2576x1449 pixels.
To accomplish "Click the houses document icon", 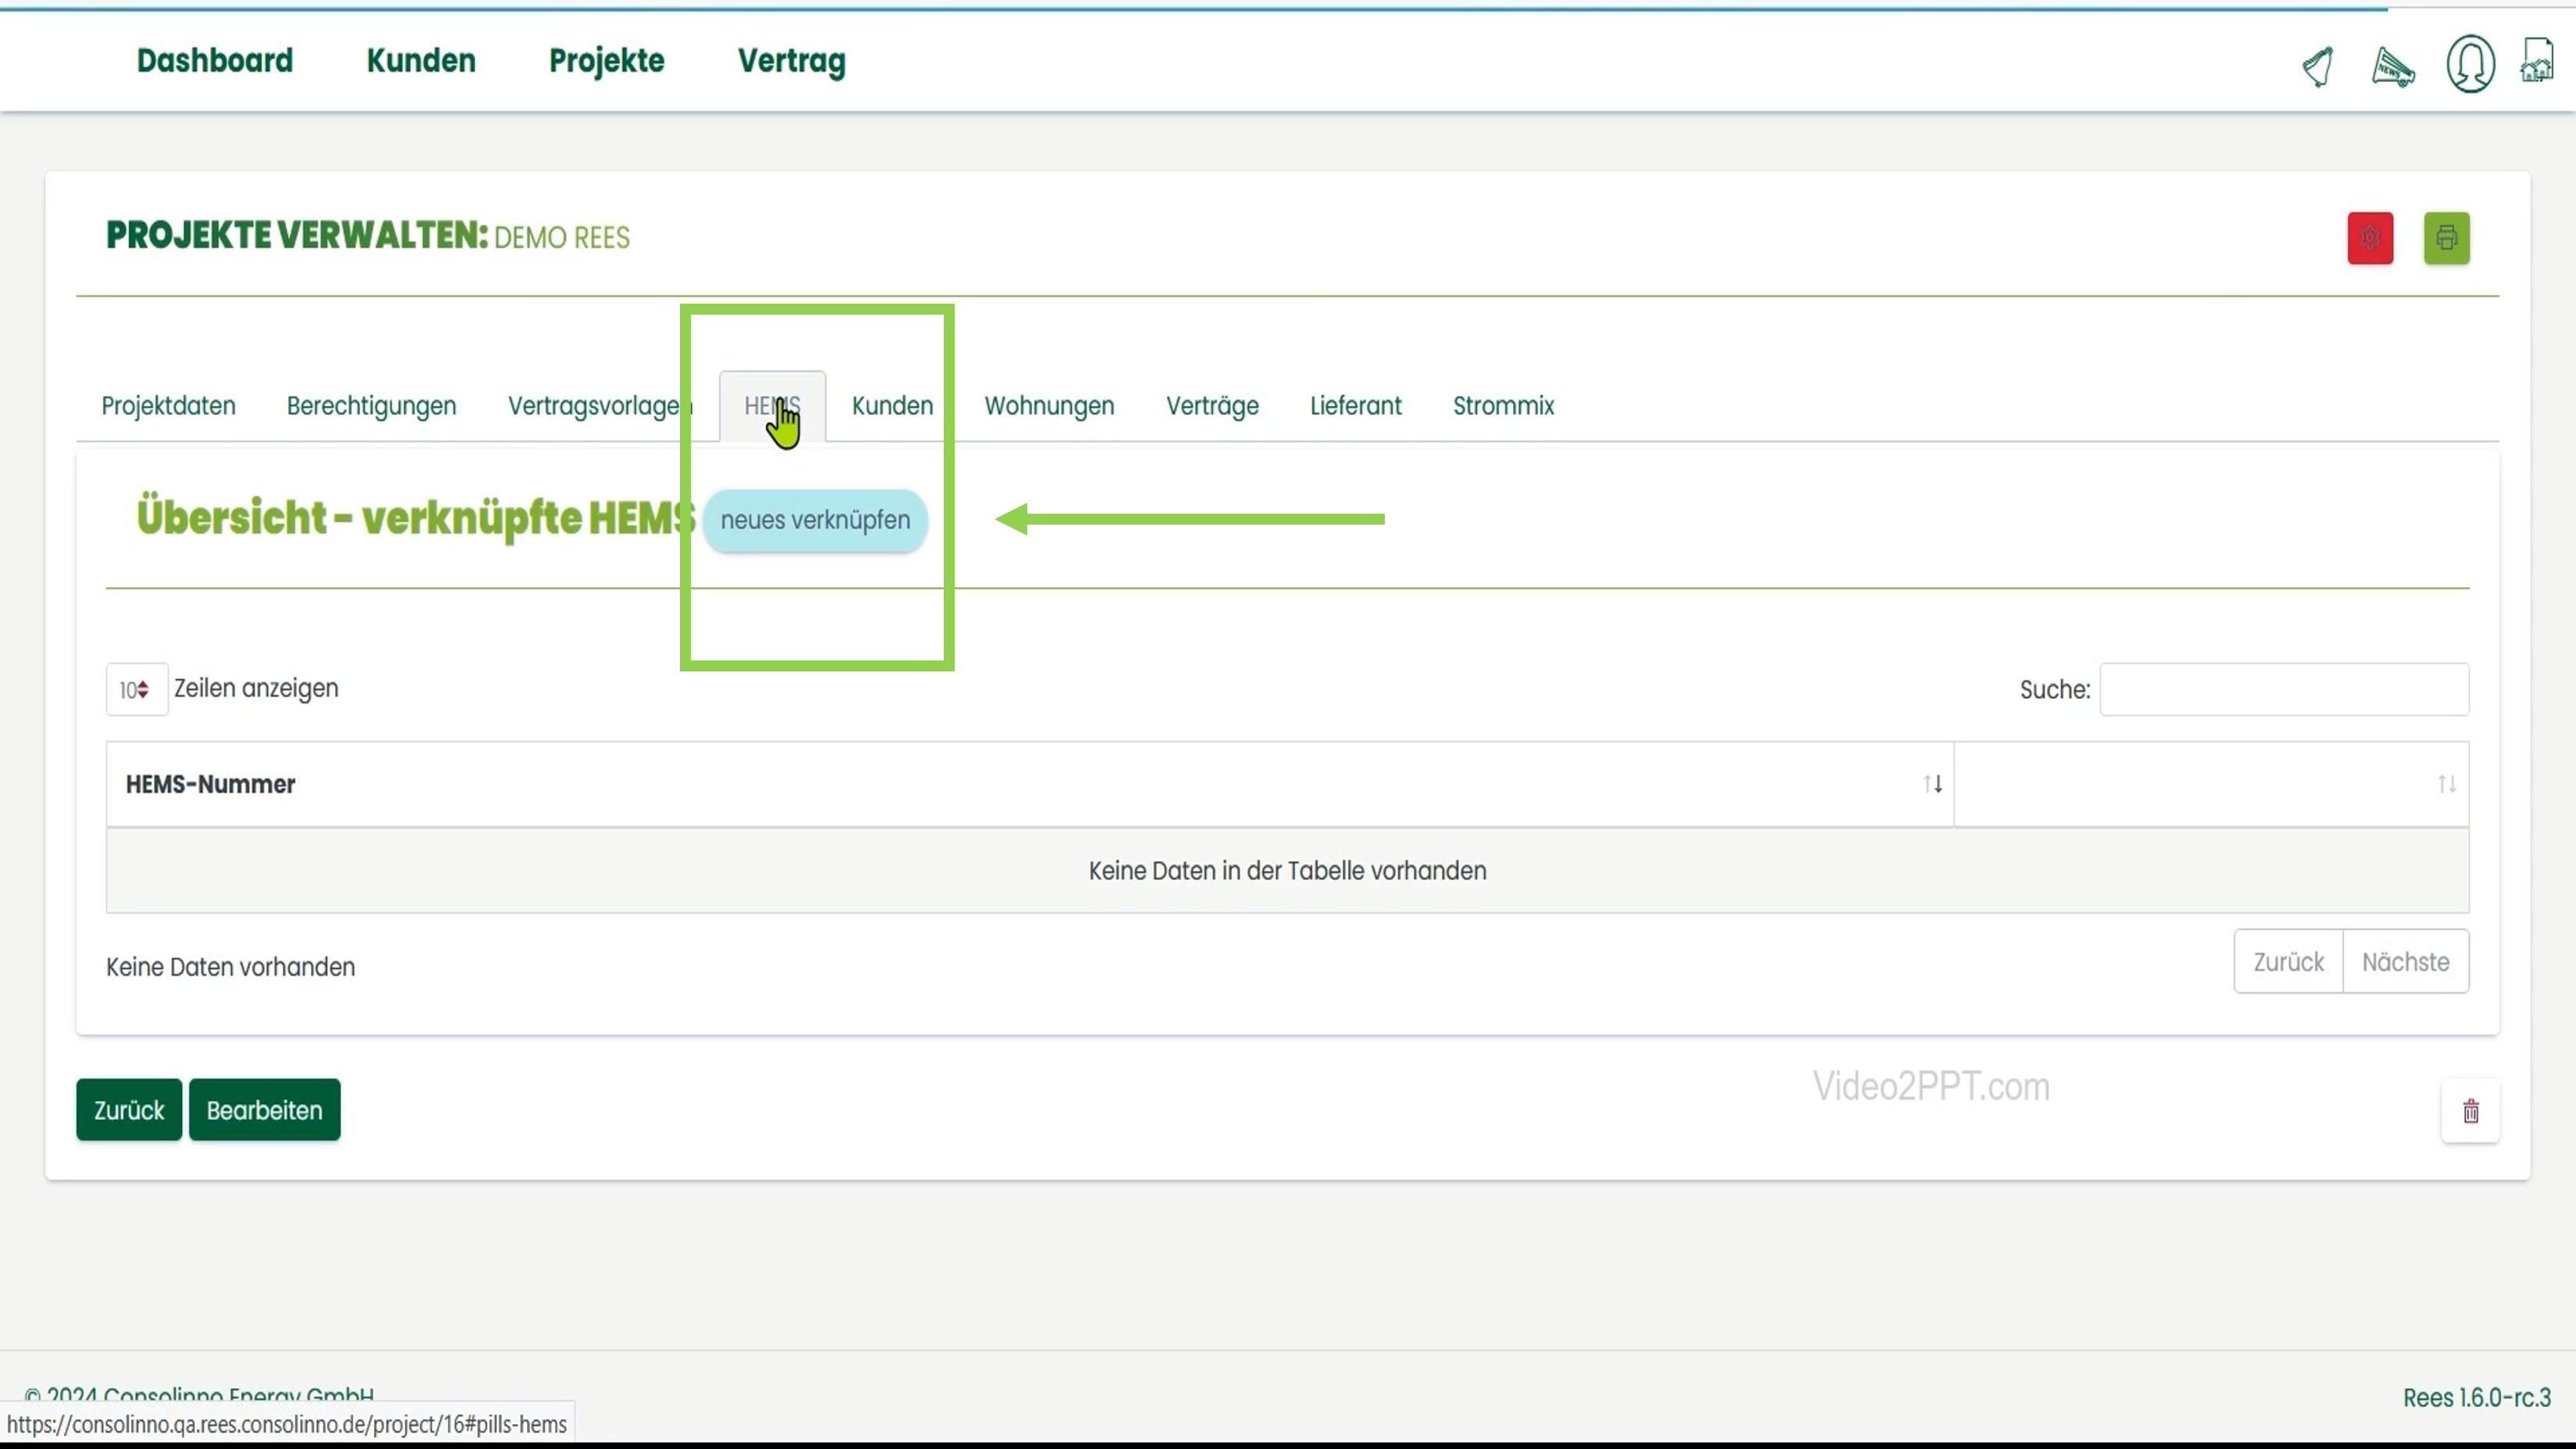I will [x=2537, y=61].
